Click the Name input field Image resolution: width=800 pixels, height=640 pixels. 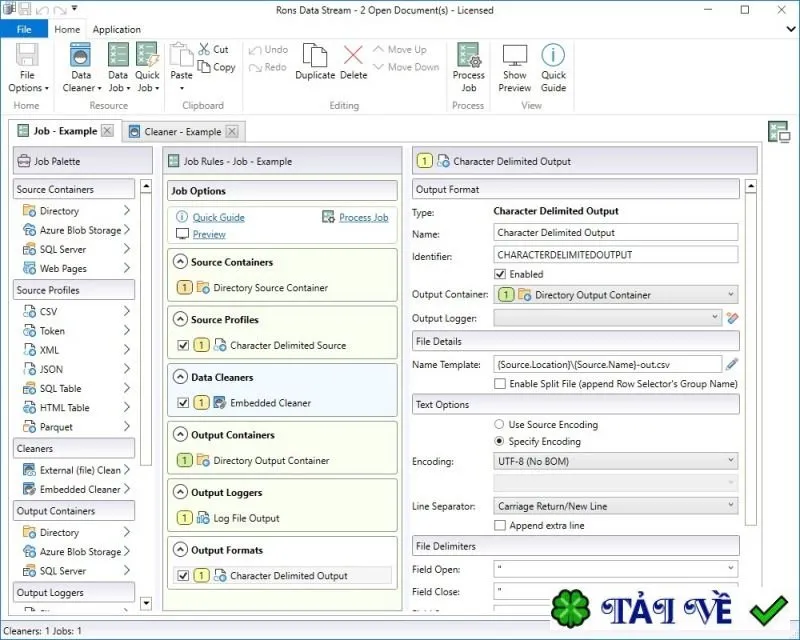pos(615,232)
